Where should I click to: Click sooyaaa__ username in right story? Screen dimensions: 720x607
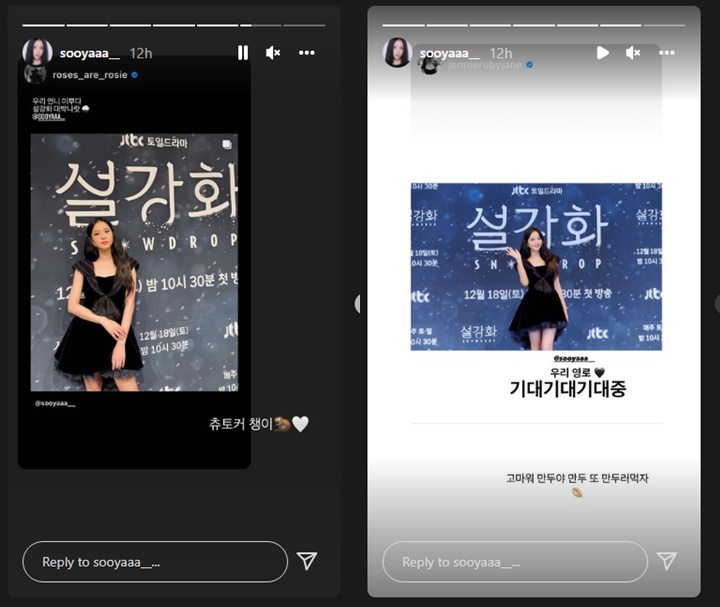pos(450,53)
